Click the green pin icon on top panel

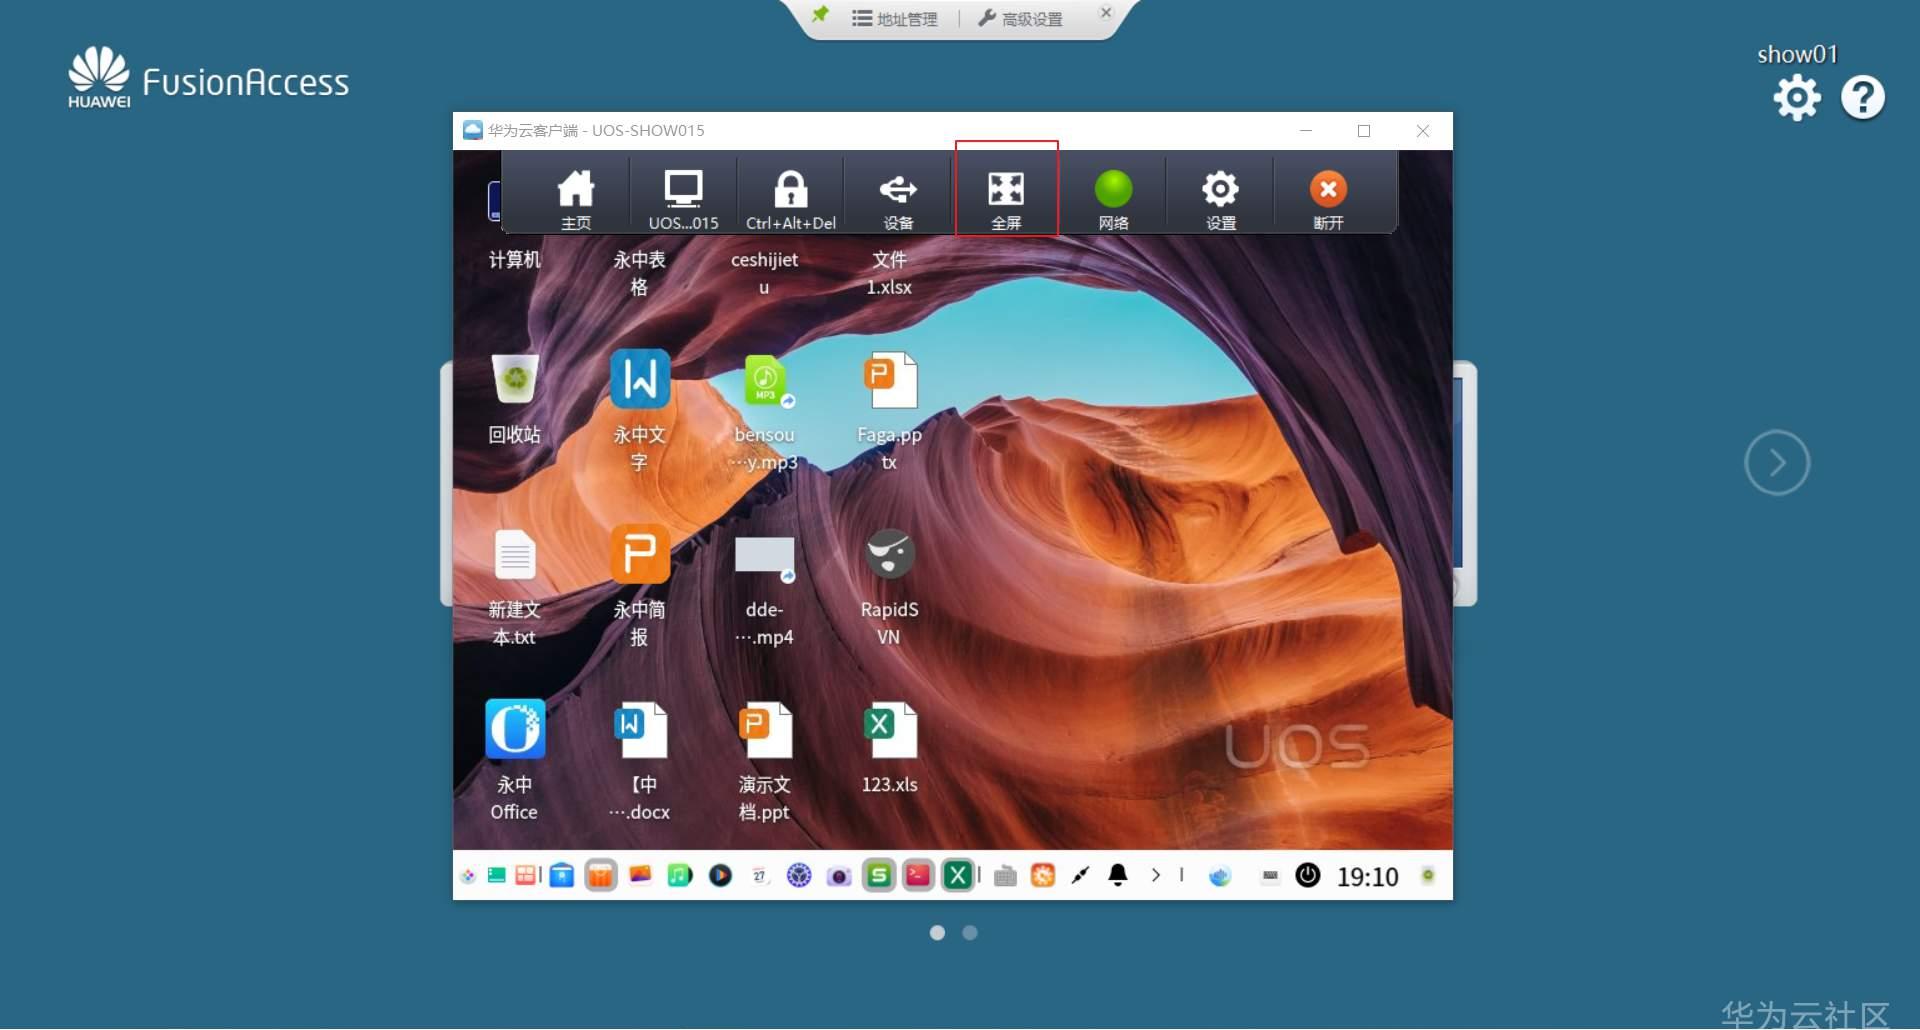tap(820, 15)
